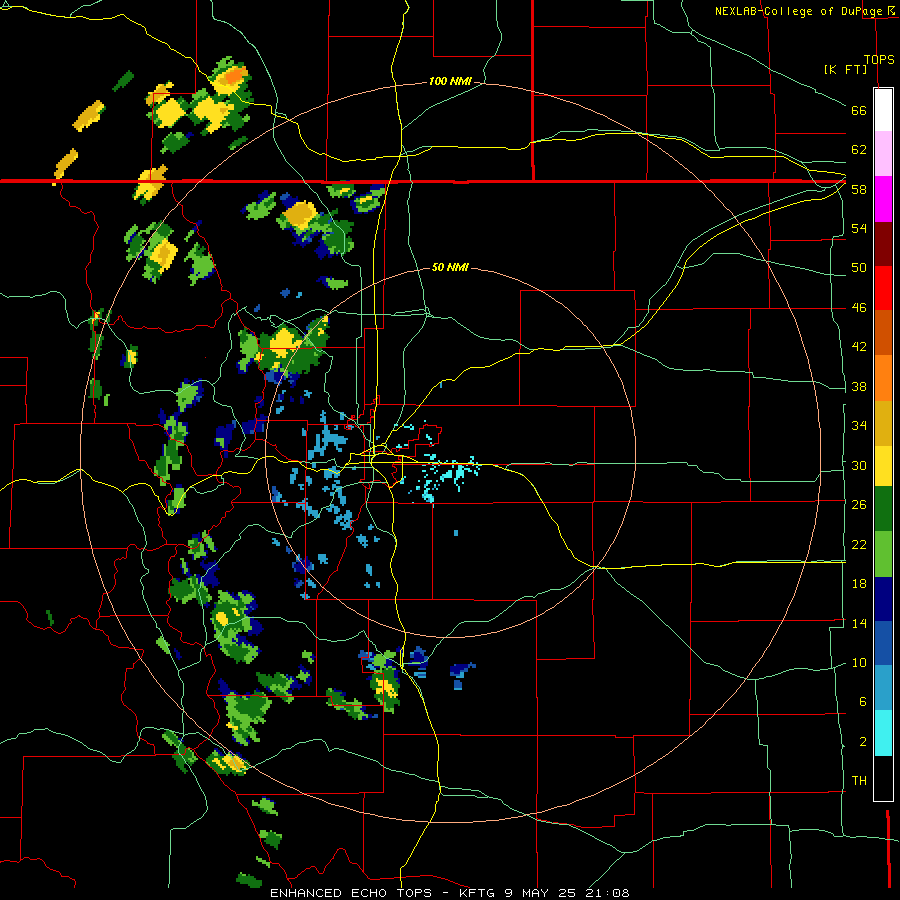
Task: Select the bright red legend swatch near 46
Action: click(883, 288)
